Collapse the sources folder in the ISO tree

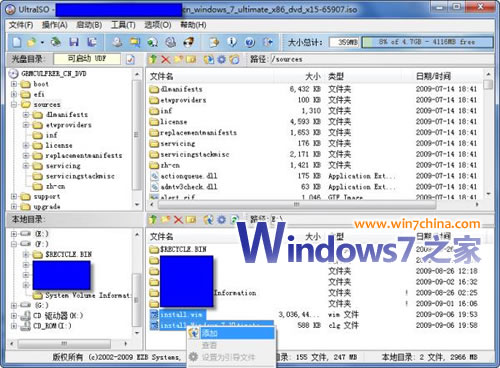pos(14,105)
